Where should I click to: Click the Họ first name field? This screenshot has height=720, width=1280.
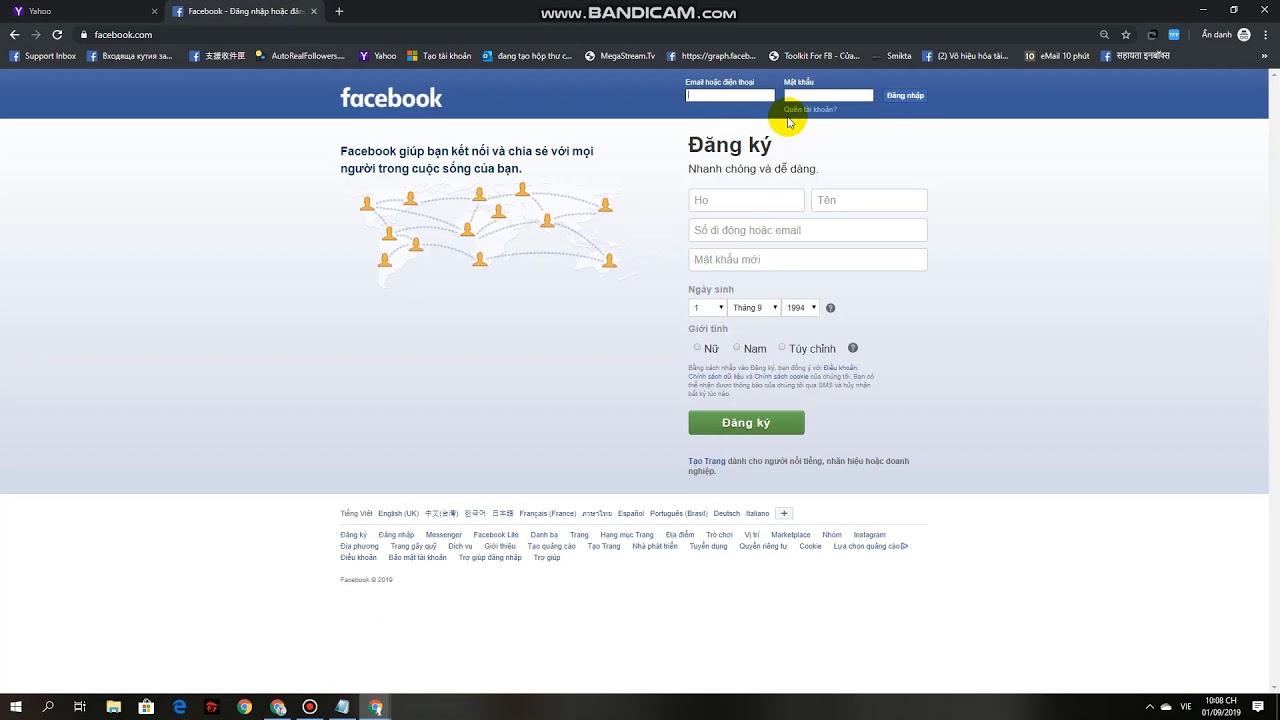point(746,200)
